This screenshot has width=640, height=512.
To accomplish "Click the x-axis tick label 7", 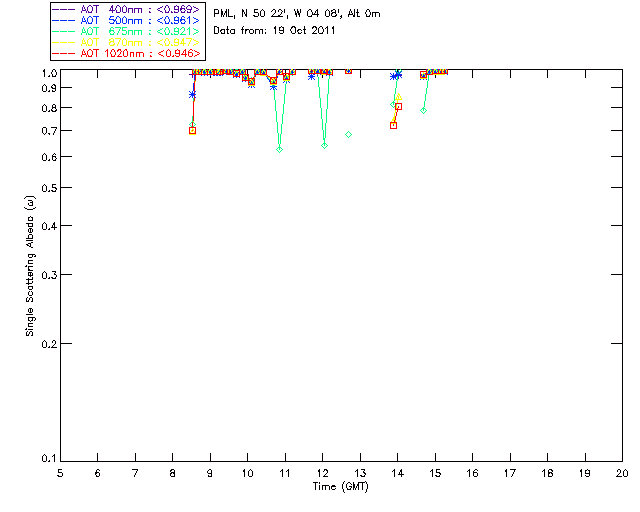I will tap(135, 473).
